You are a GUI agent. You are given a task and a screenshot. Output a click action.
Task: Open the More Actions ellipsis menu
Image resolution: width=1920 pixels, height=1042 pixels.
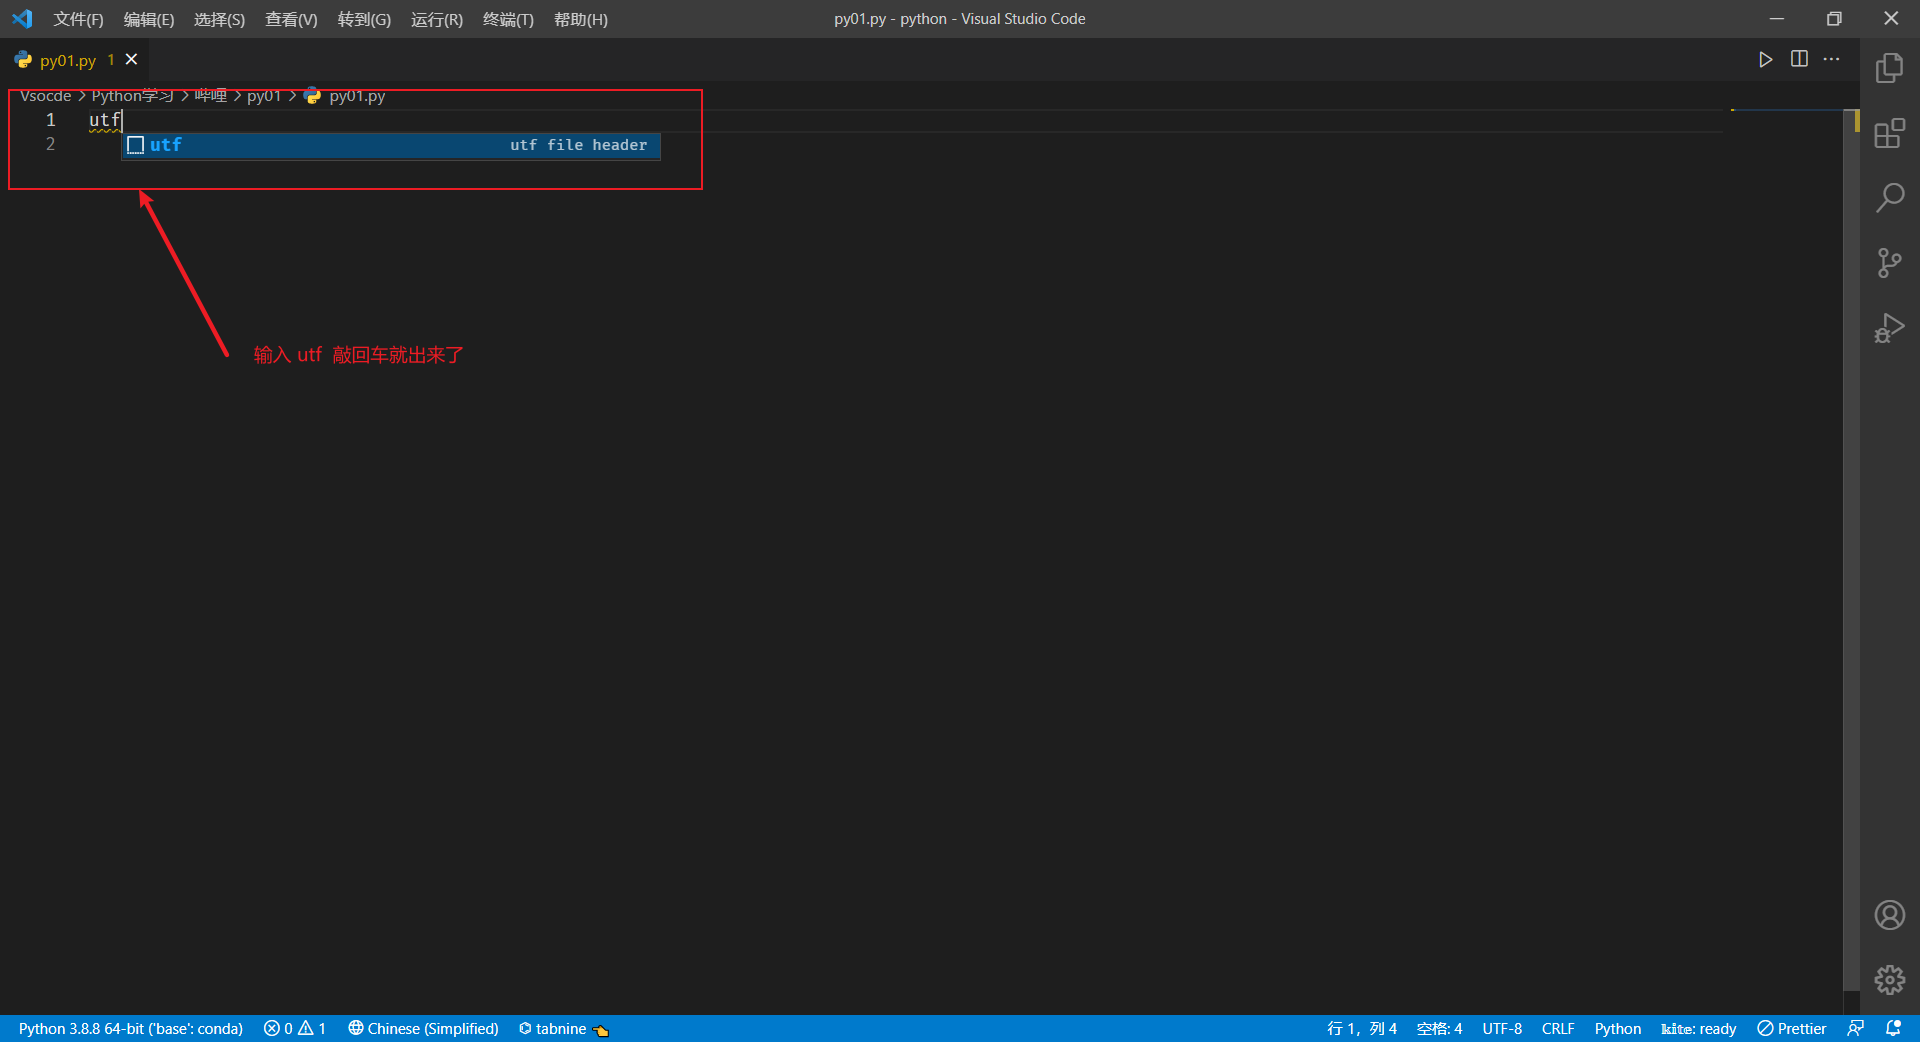[x=1831, y=59]
